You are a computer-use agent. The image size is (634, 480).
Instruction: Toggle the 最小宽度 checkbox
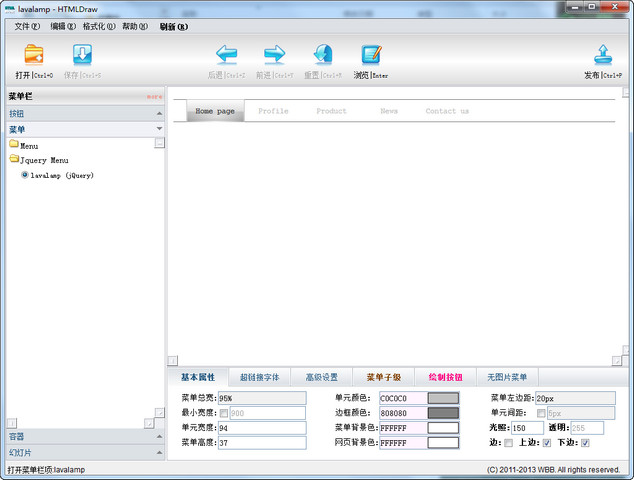tap(224, 413)
